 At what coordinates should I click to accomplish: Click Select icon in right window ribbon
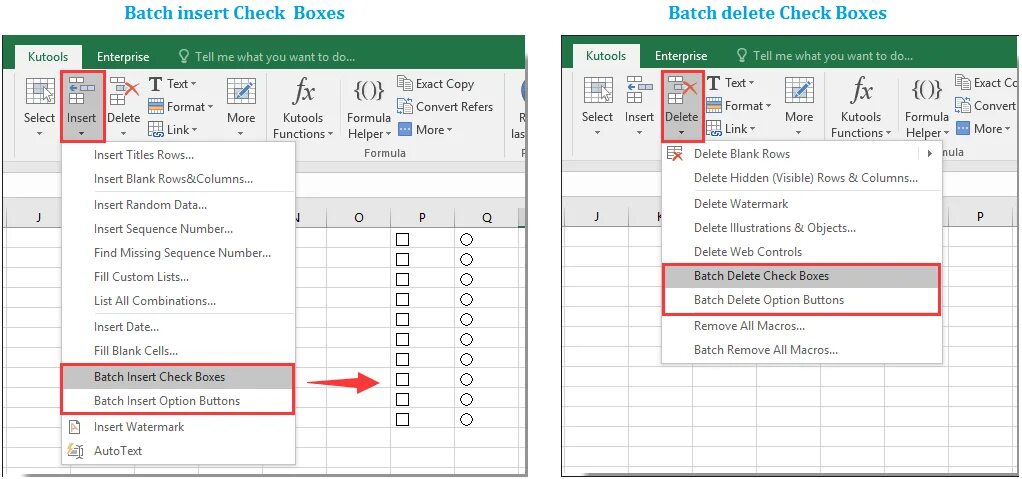tap(598, 90)
